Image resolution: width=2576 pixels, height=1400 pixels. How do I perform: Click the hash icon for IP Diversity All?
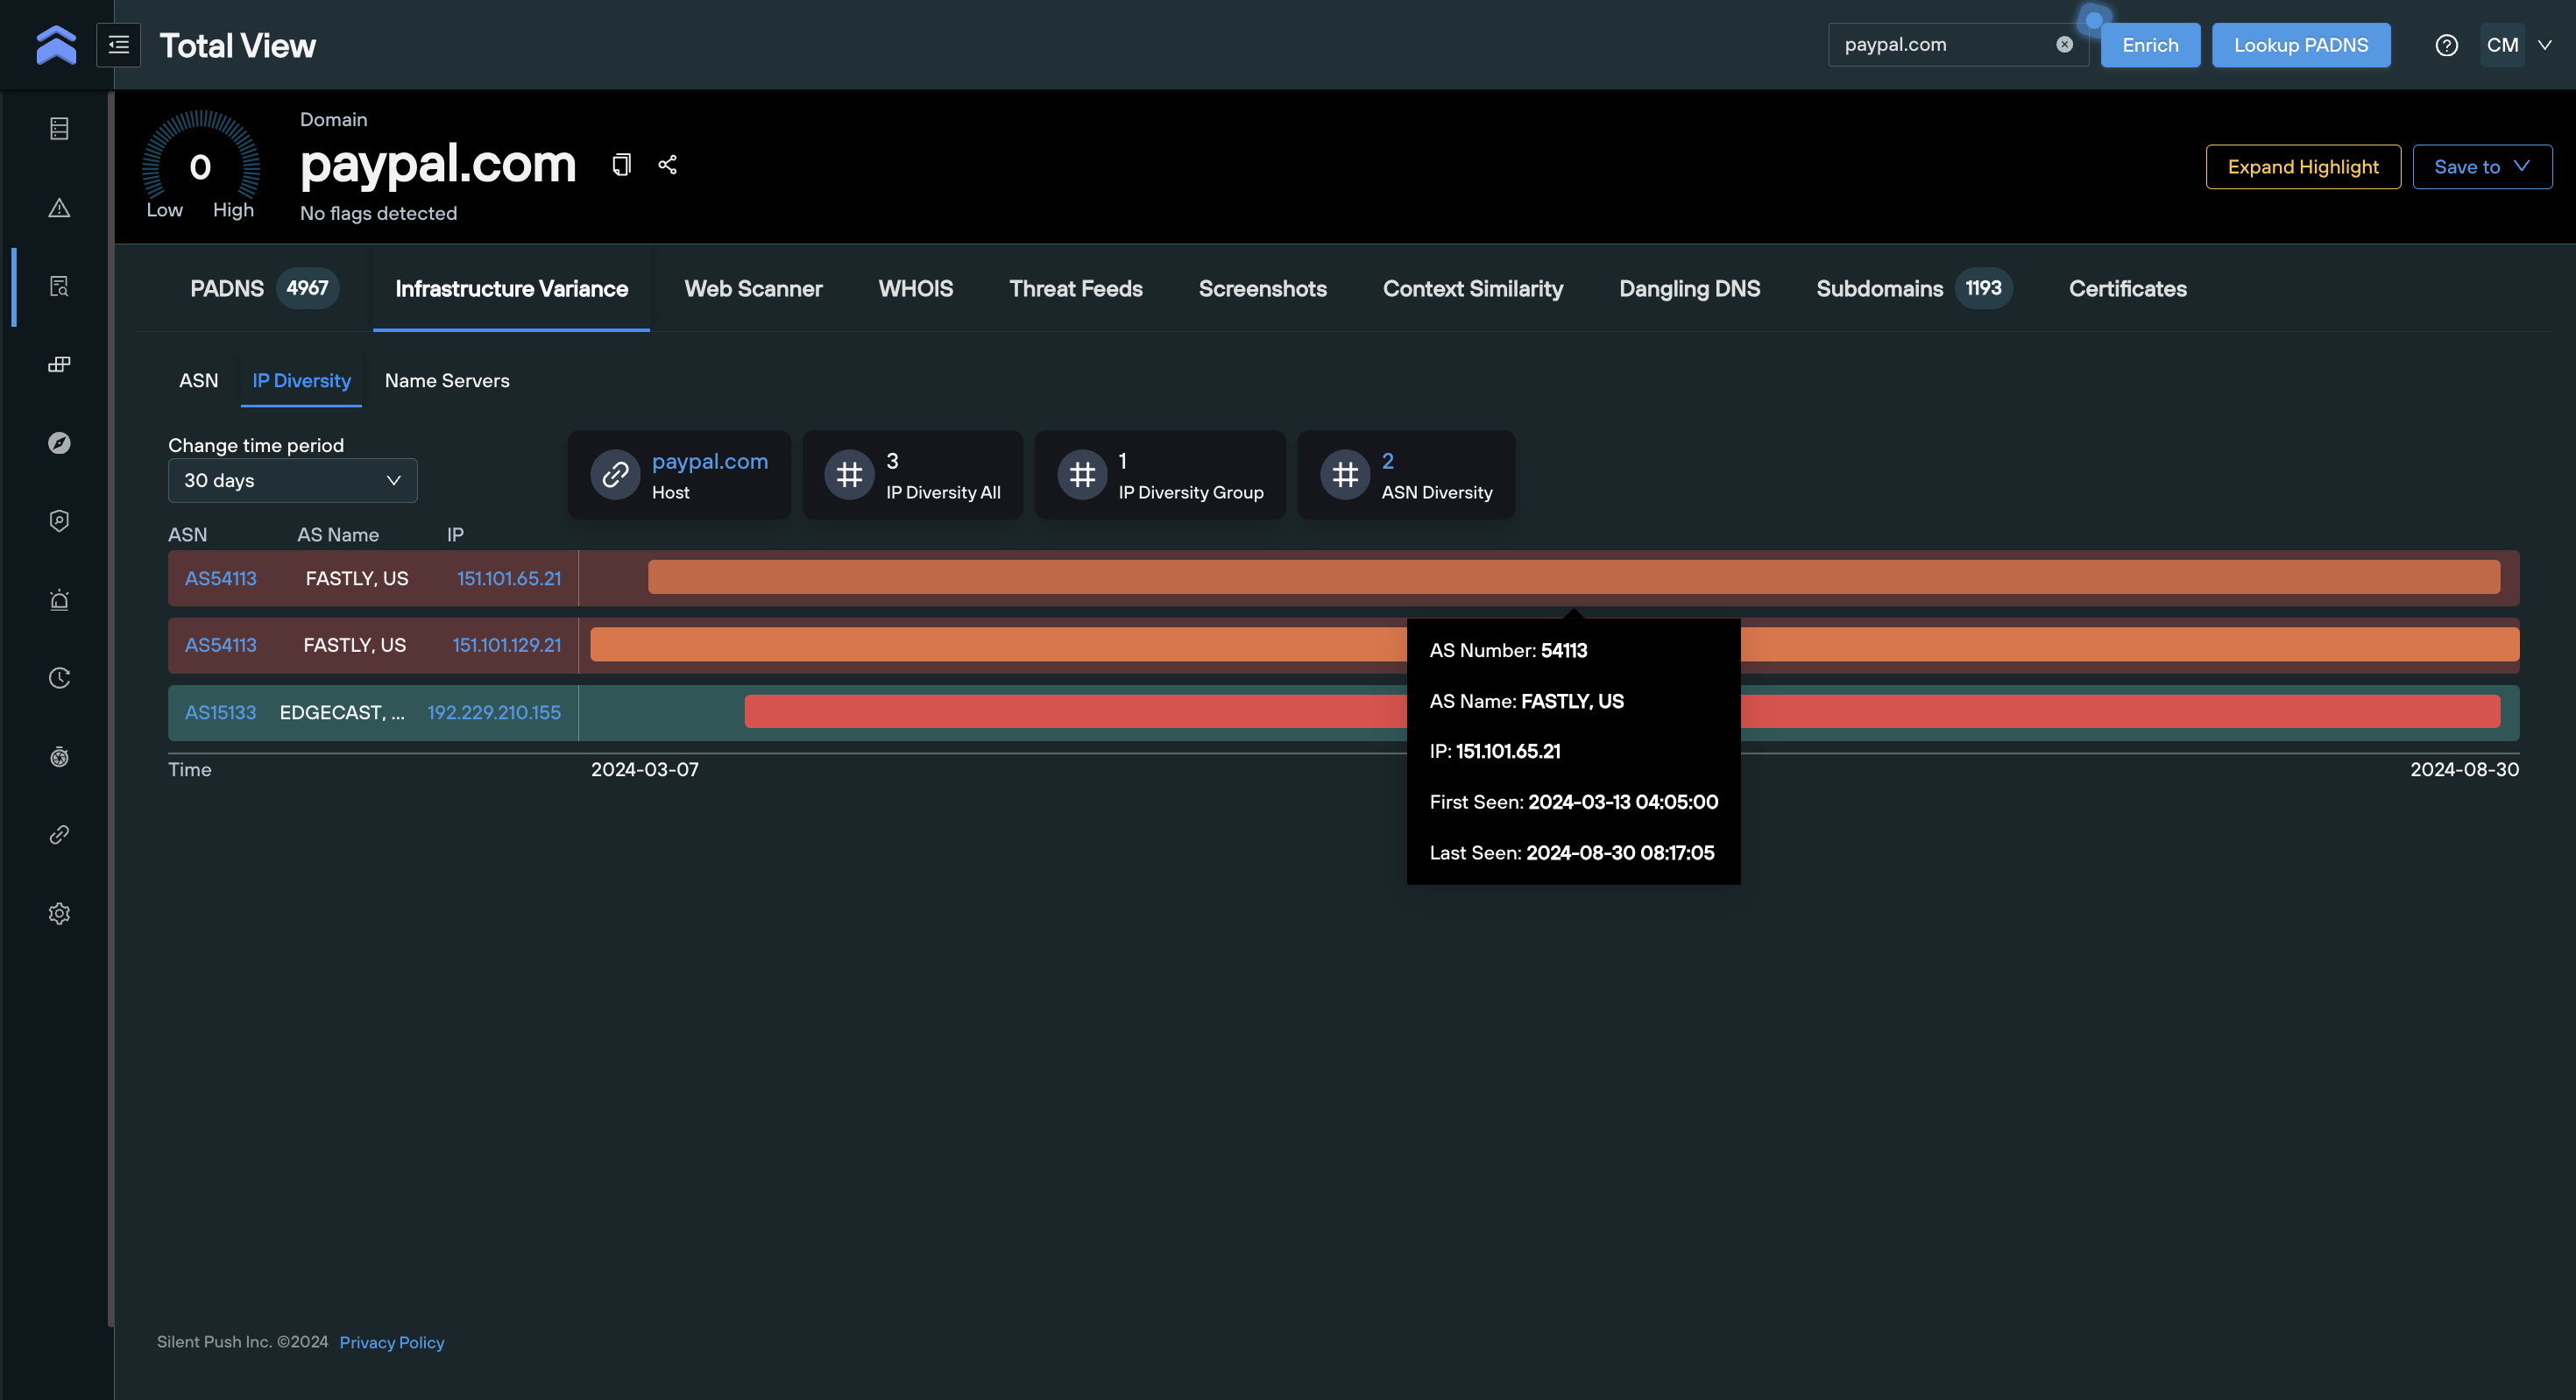[x=849, y=475]
